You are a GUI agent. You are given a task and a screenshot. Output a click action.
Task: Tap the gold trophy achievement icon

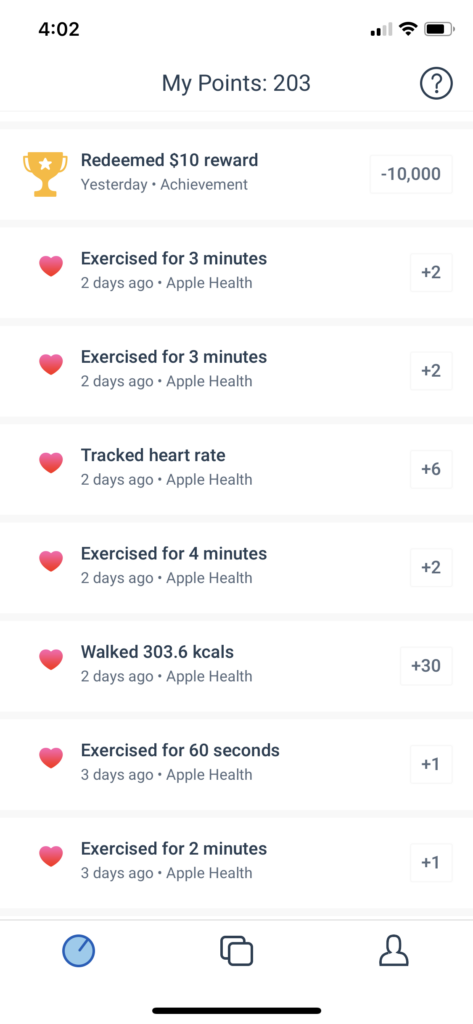click(x=45, y=174)
